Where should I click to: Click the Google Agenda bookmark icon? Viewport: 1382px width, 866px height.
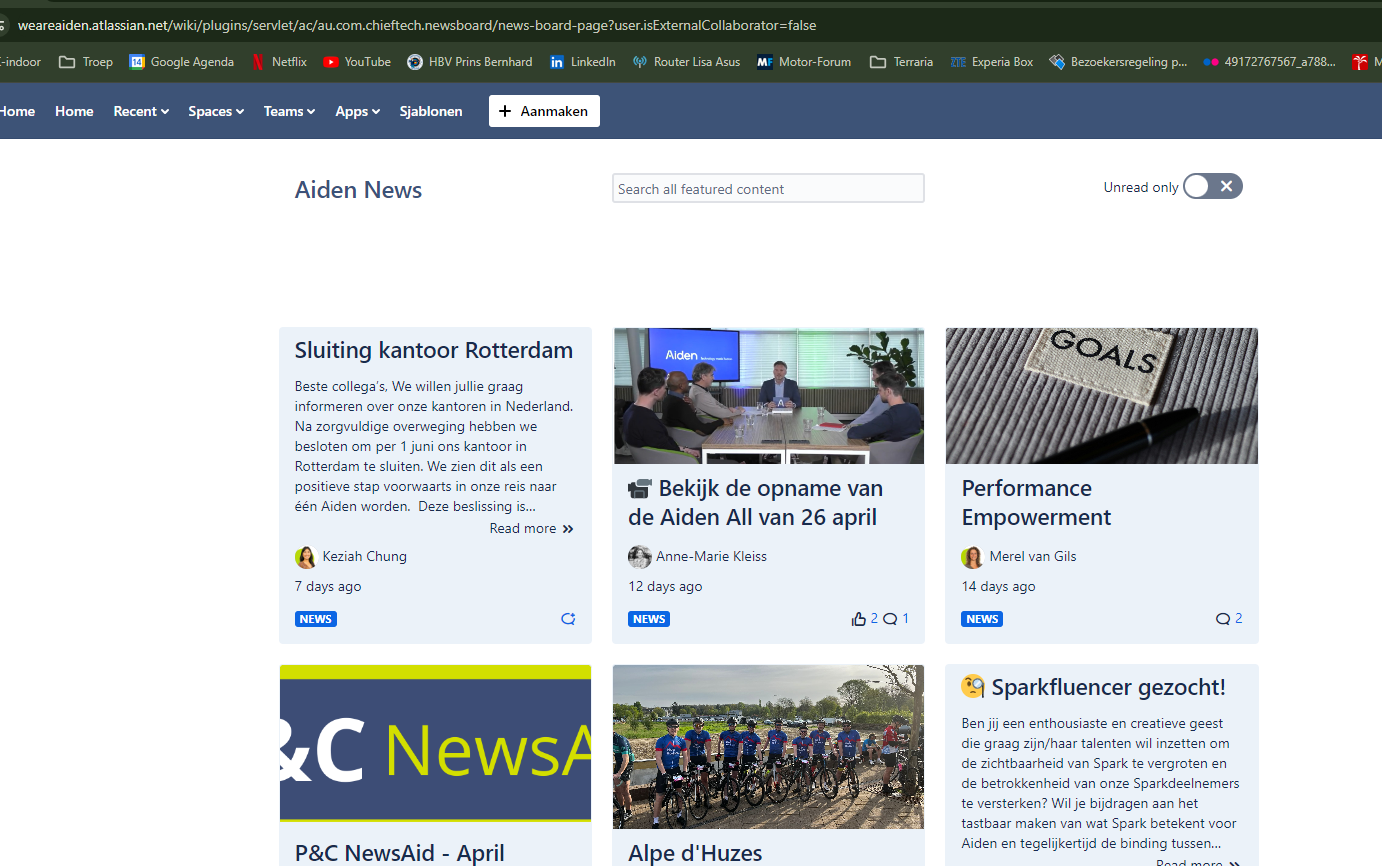pyautogui.click(x=137, y=62)
